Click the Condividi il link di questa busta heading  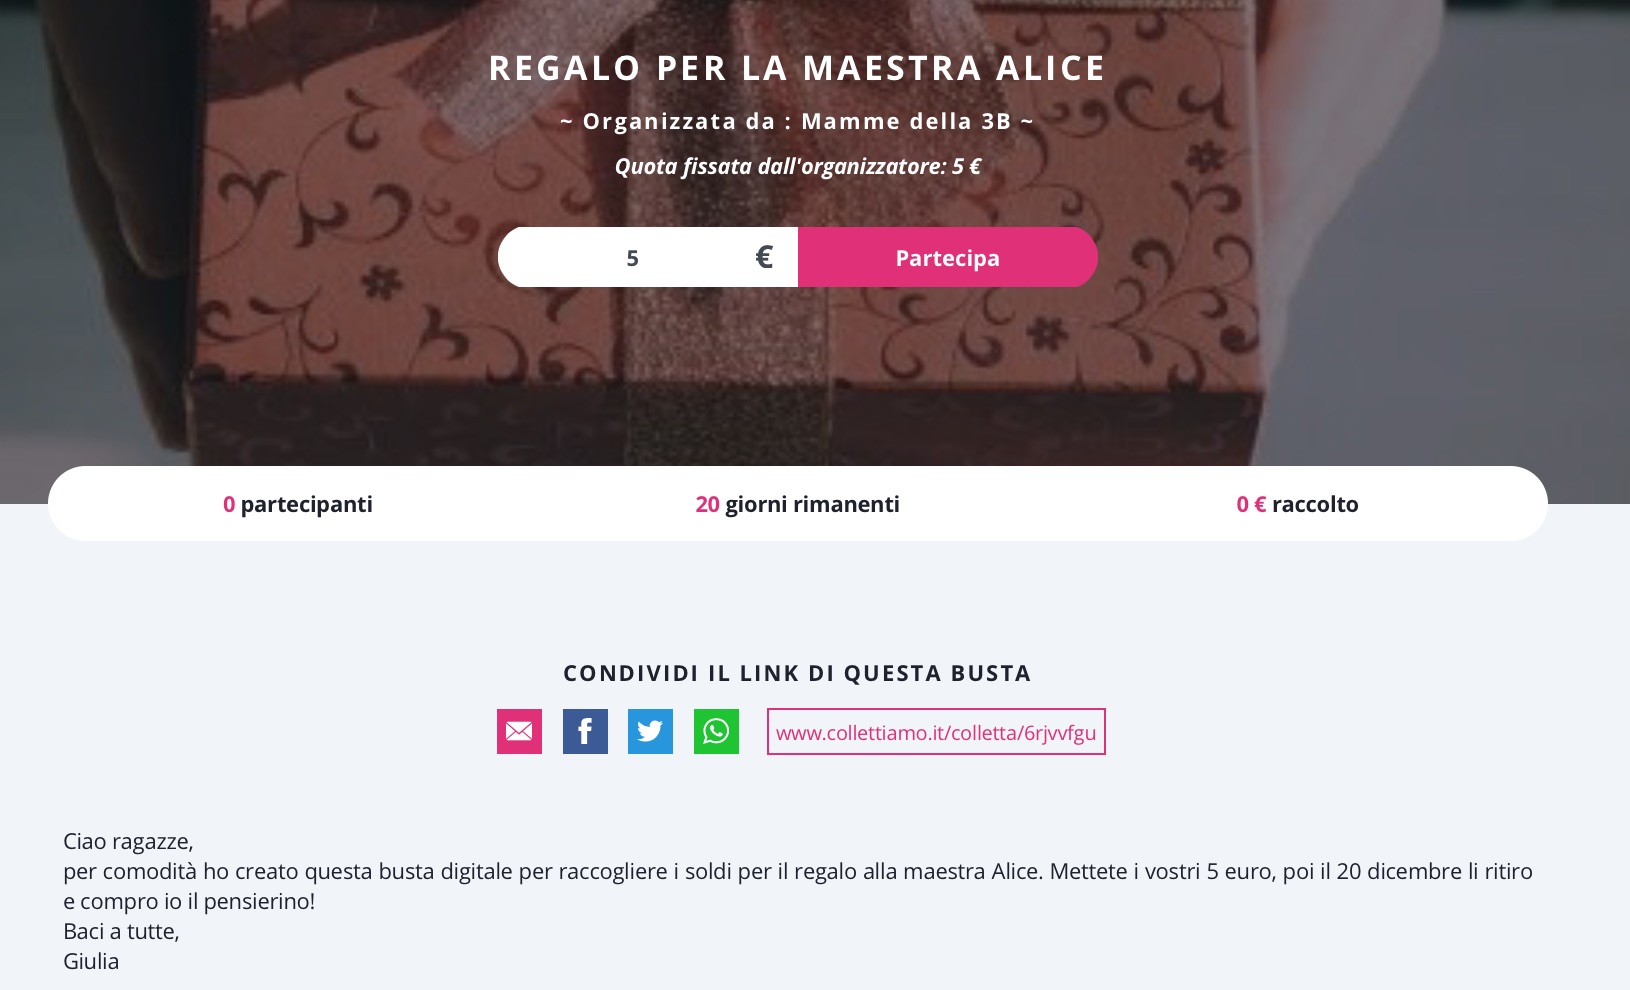click(797, 673)
